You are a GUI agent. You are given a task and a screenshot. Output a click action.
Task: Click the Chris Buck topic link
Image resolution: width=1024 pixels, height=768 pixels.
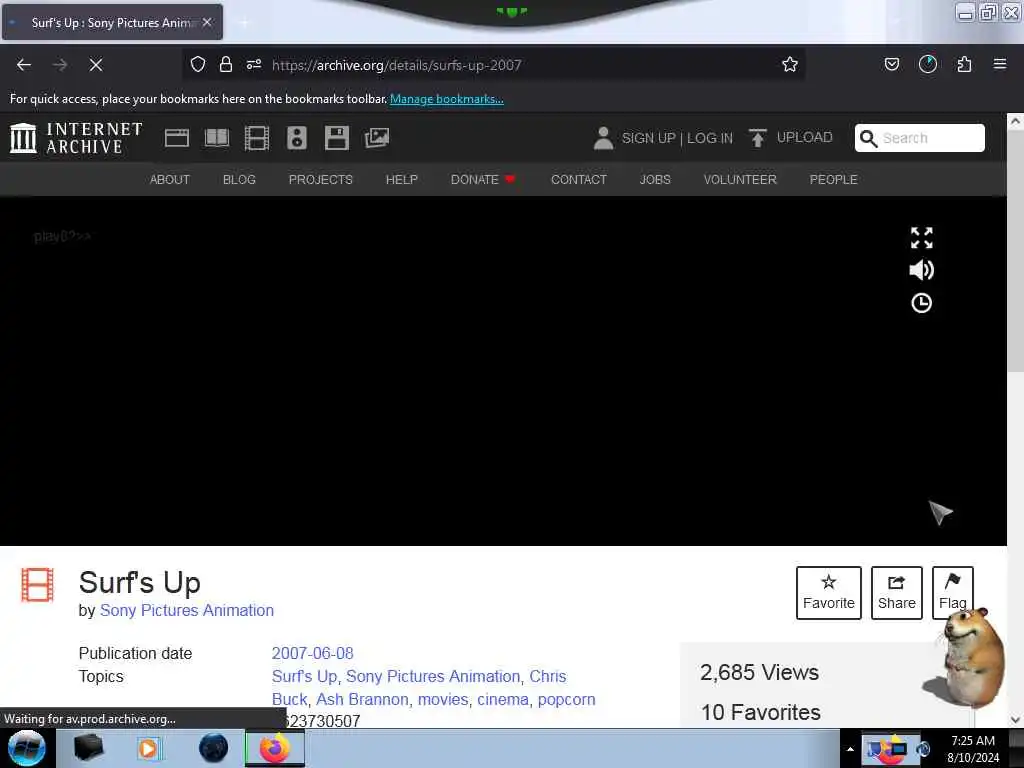click(419, 688)
